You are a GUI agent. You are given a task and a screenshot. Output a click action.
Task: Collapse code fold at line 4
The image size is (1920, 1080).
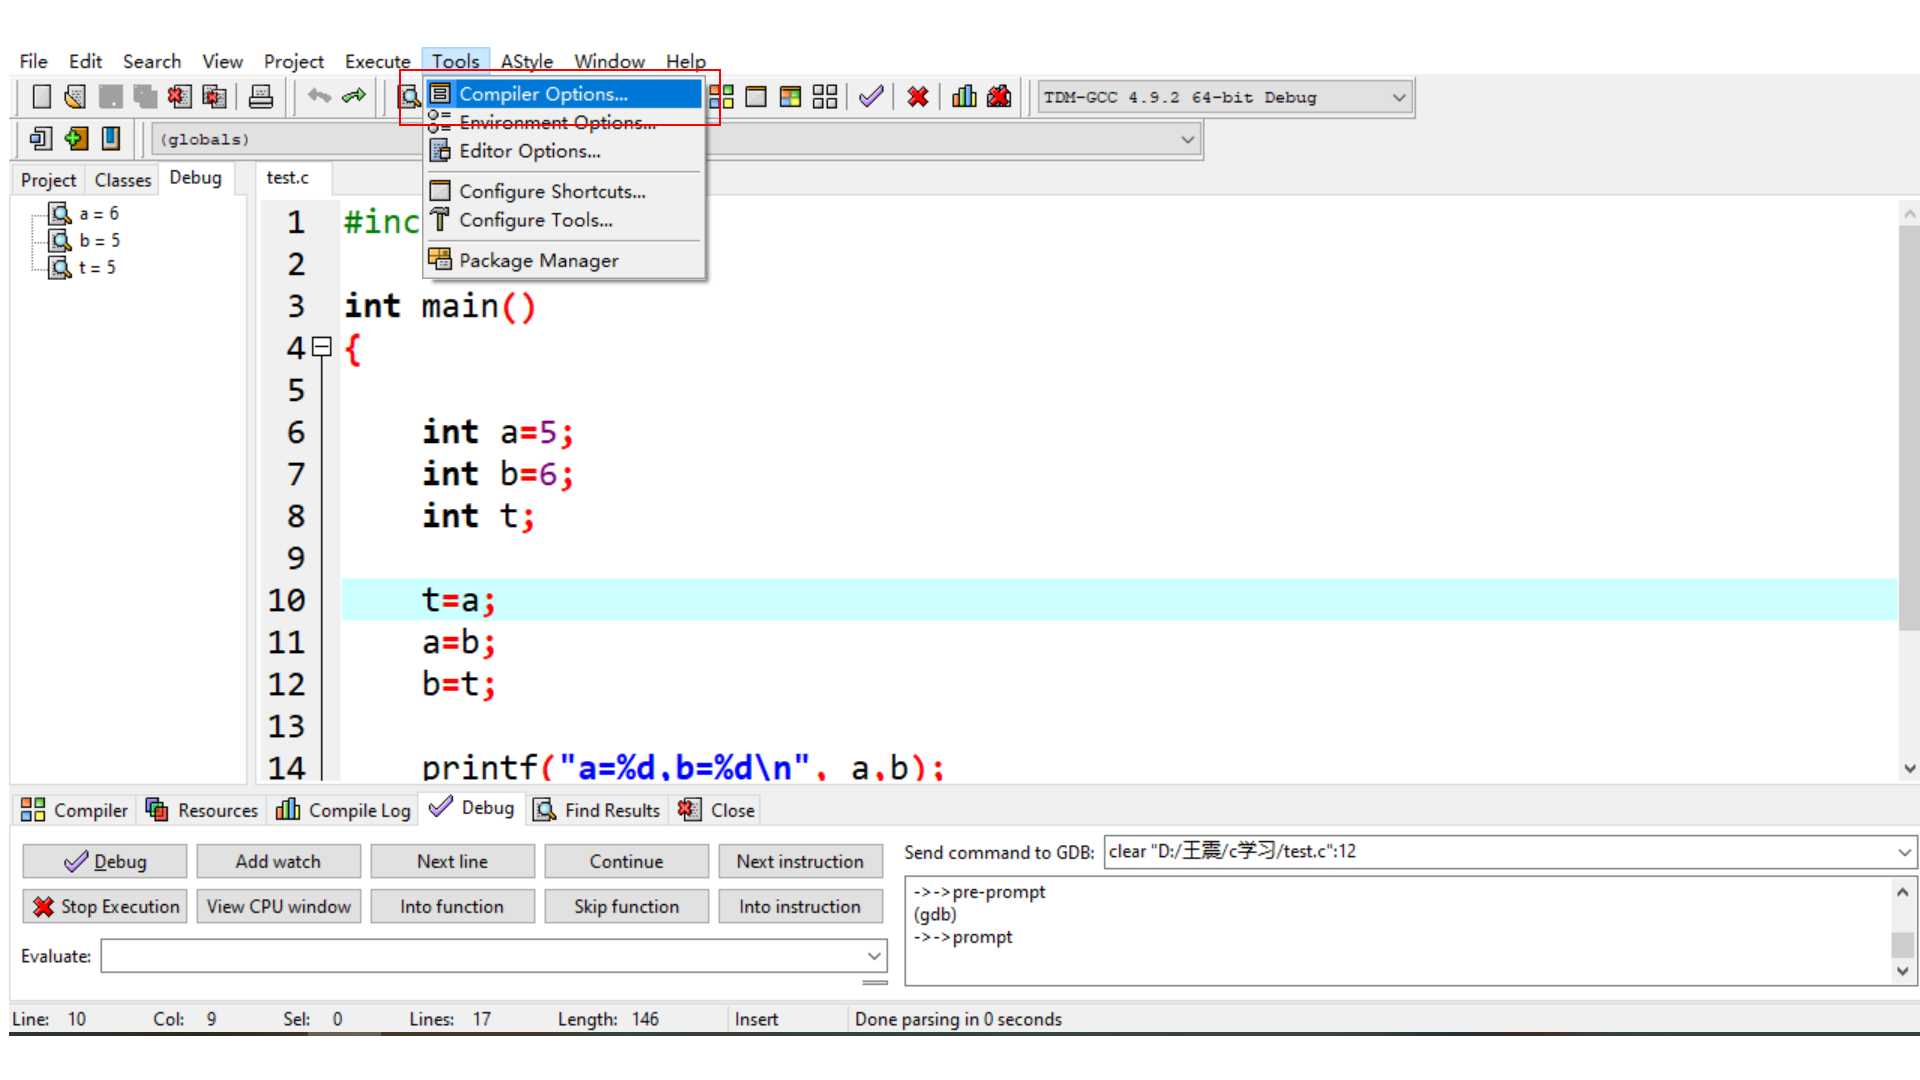click(x=321, y=347)
